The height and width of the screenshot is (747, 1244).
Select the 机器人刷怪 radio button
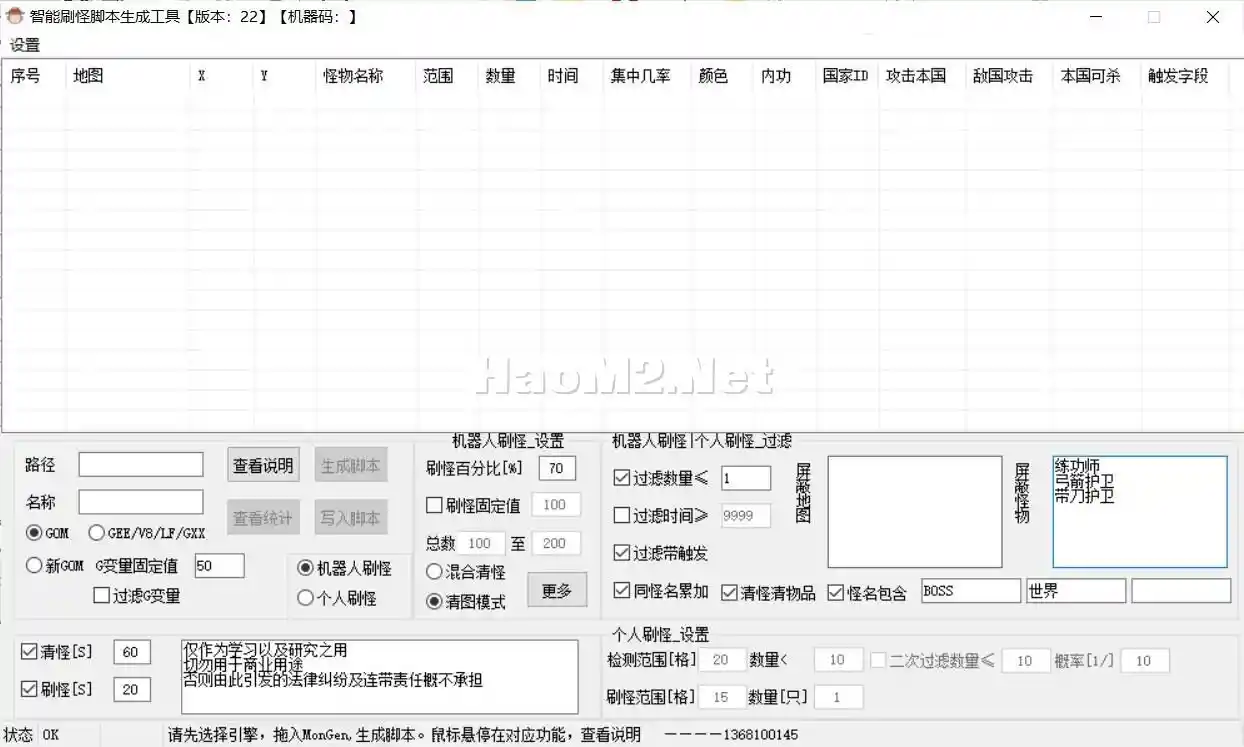point(345,568)
